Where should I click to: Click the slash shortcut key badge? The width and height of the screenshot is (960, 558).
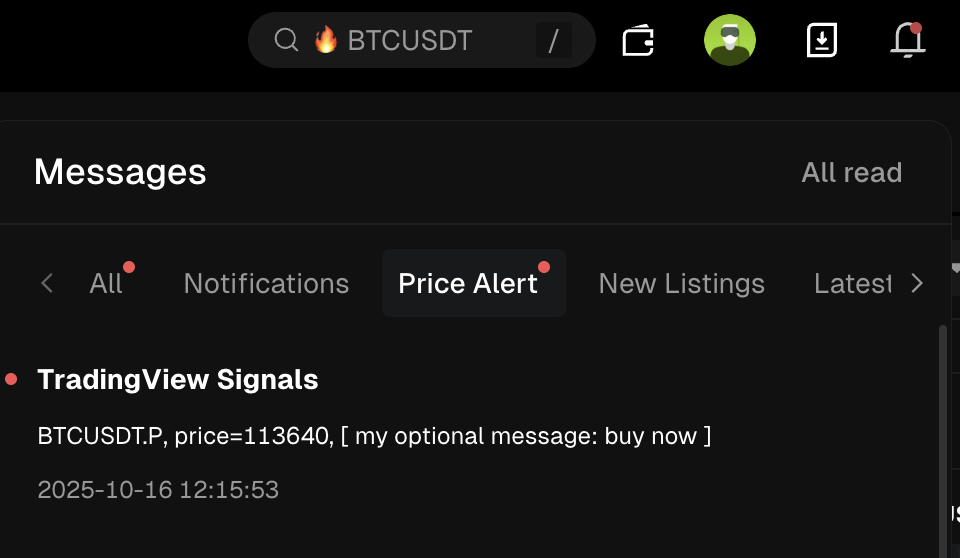[553, 40]
